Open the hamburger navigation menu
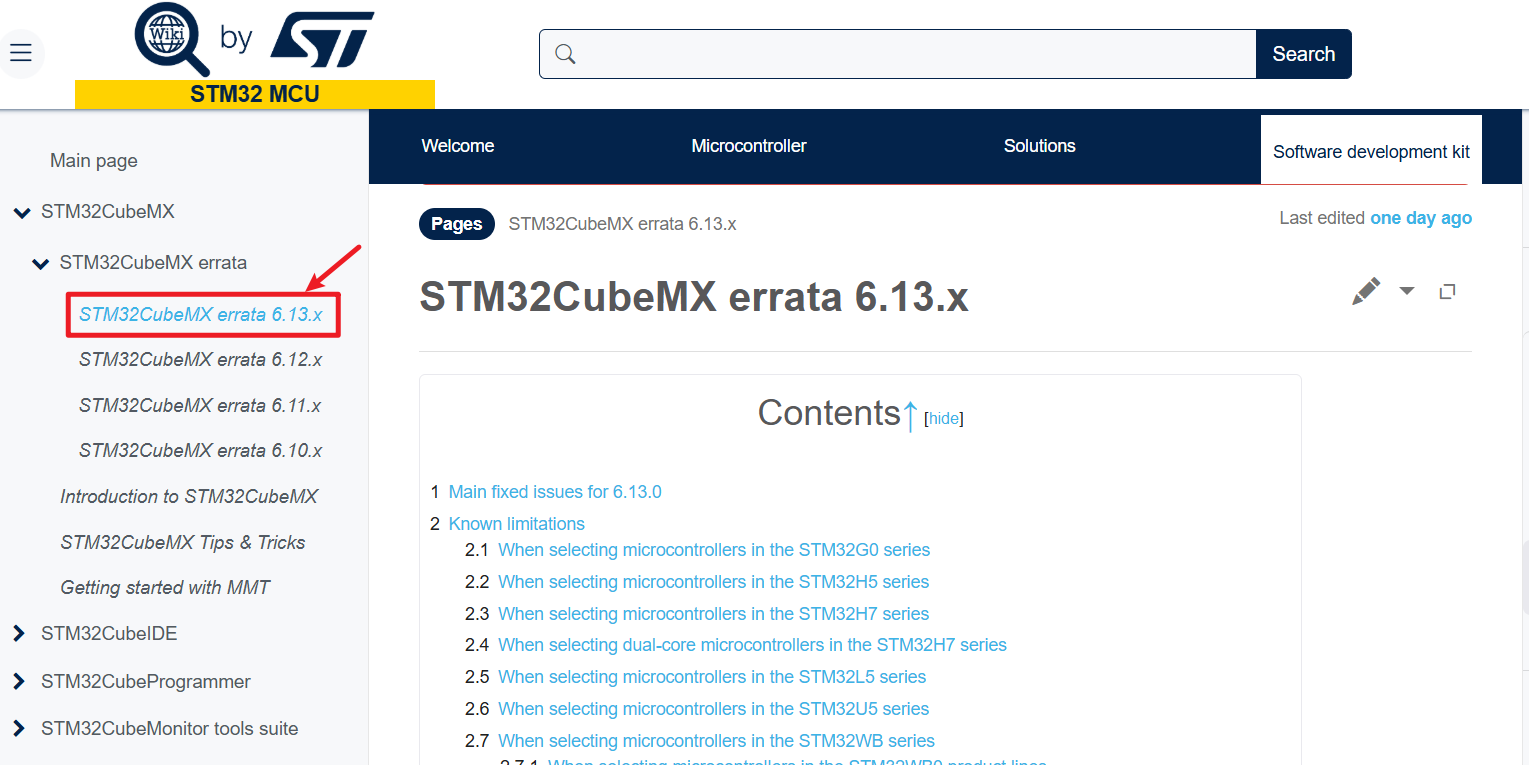Image resolution: width=1529 pixels, height=765 pixels. pyautogui.click(x=22, y=53)
